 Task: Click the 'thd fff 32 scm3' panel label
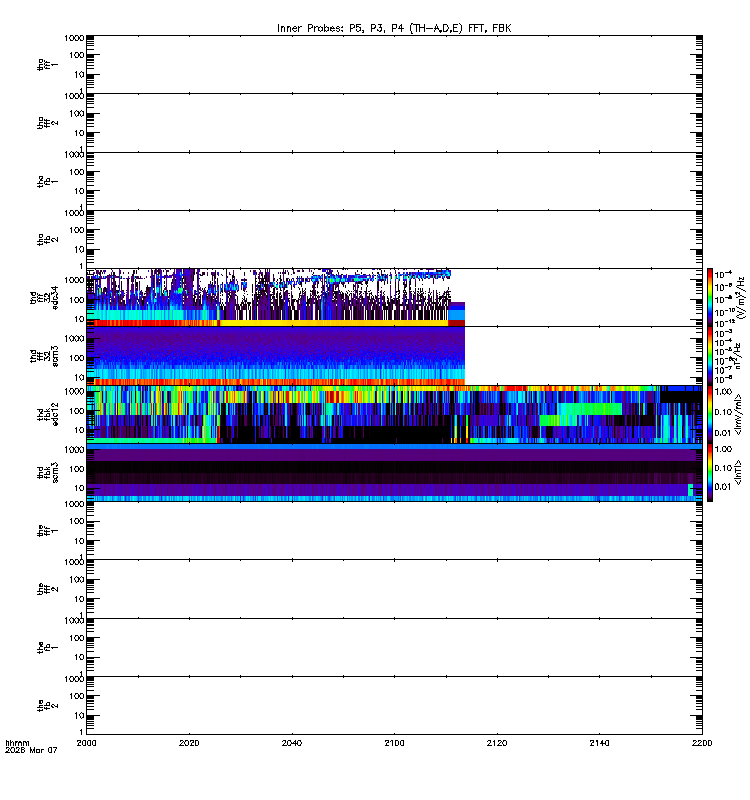44,356
